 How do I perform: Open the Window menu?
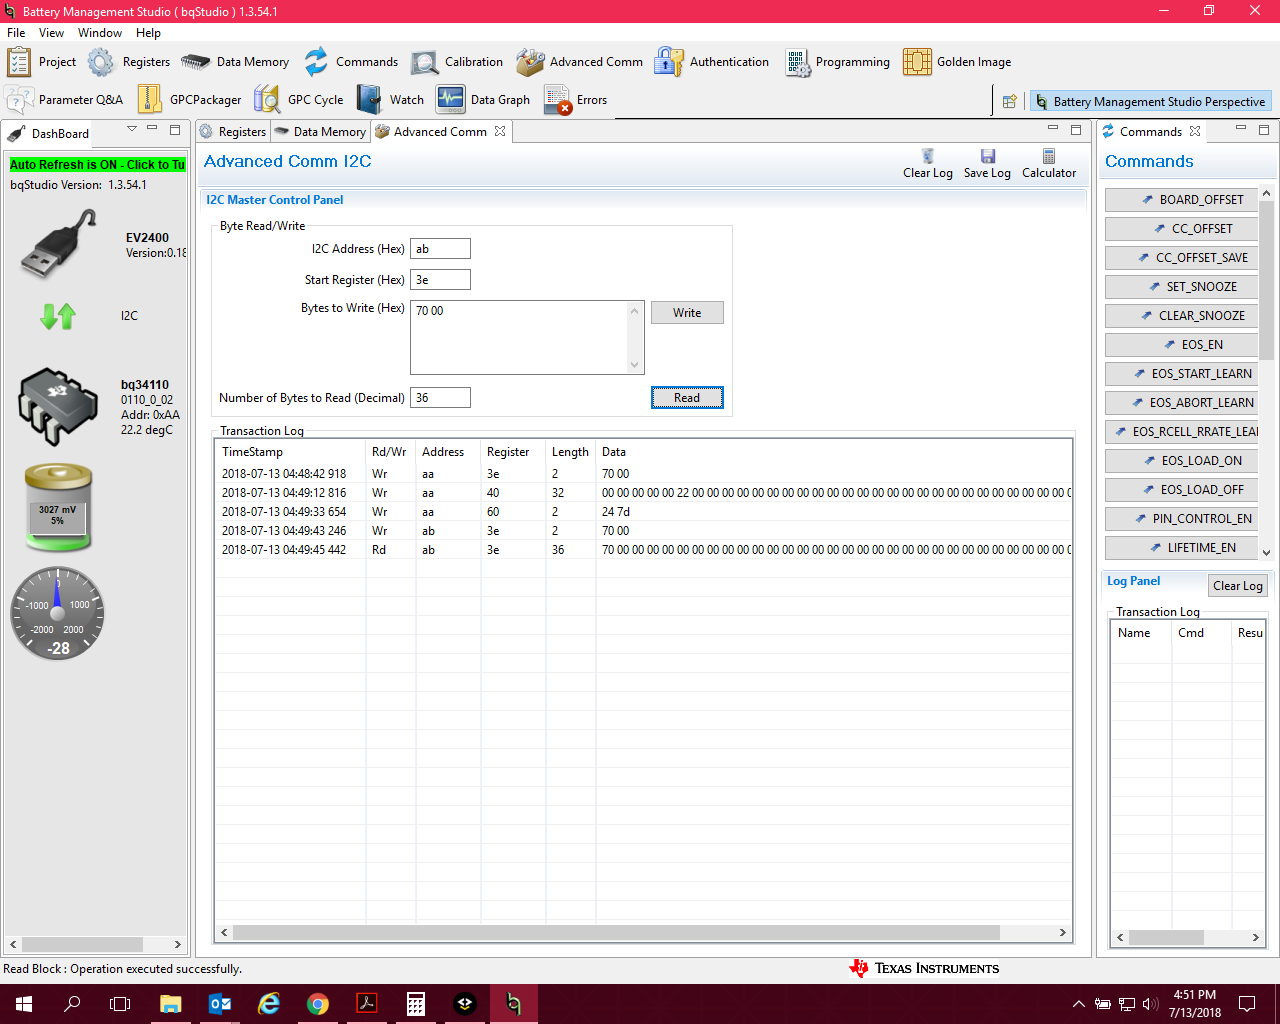click(100, 33)
